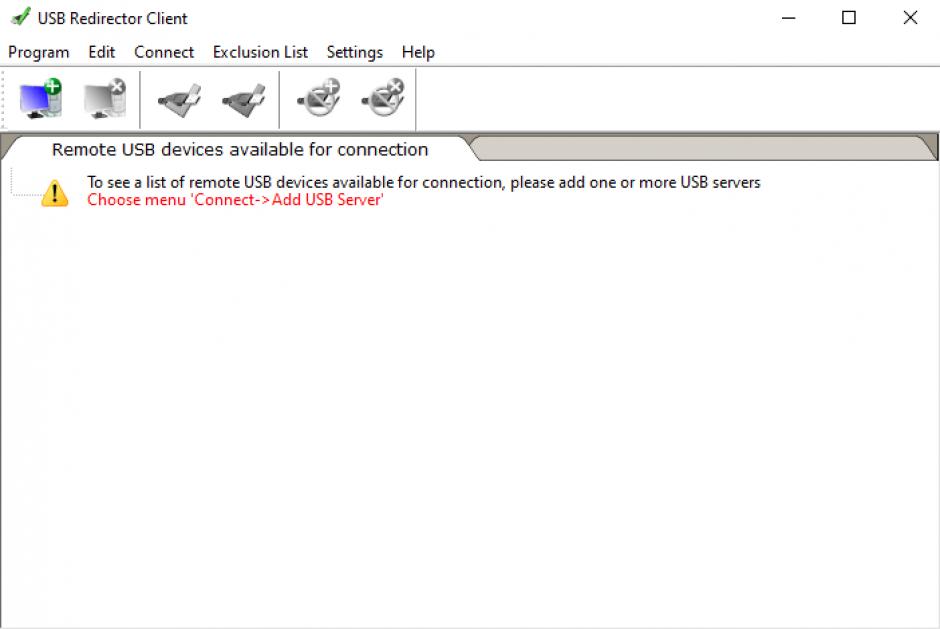
Task: Open the Edit menu
Action: (101, 53)
